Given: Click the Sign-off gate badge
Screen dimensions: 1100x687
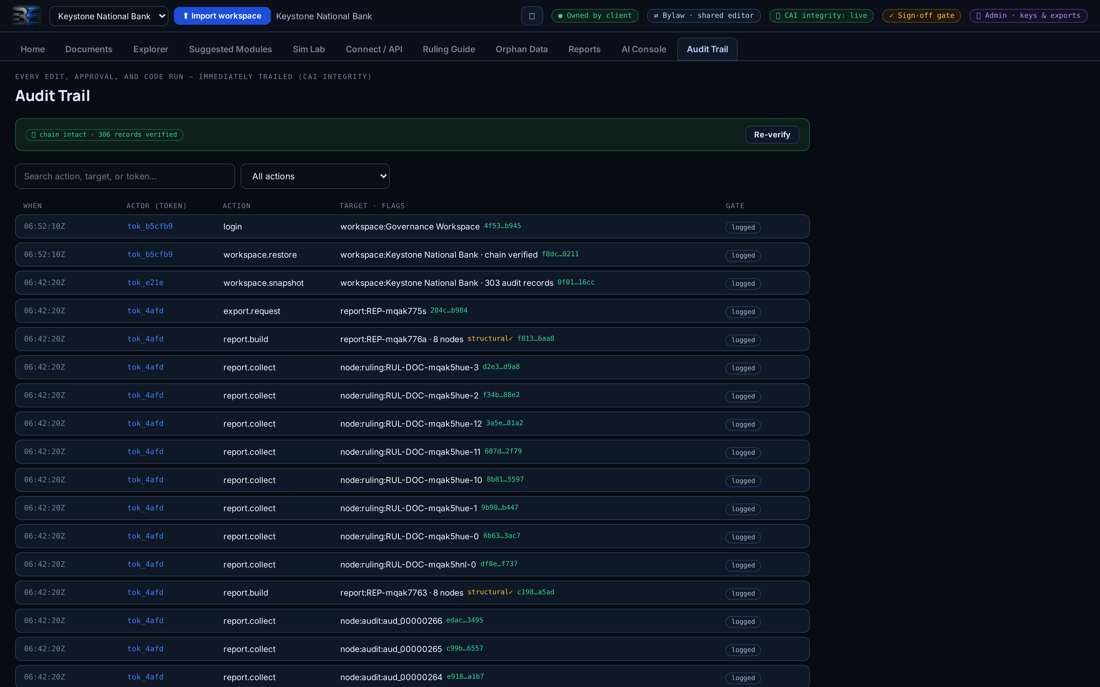Looking at the screenshot, I should click(x=921, y=15).
